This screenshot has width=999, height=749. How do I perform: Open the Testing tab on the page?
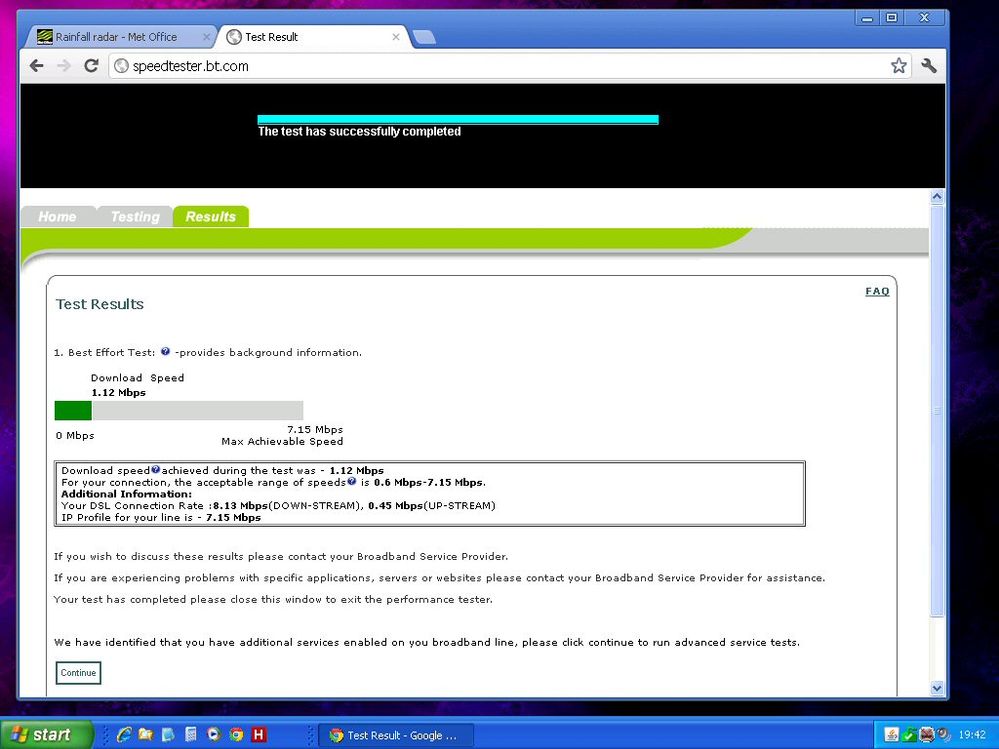135,217
